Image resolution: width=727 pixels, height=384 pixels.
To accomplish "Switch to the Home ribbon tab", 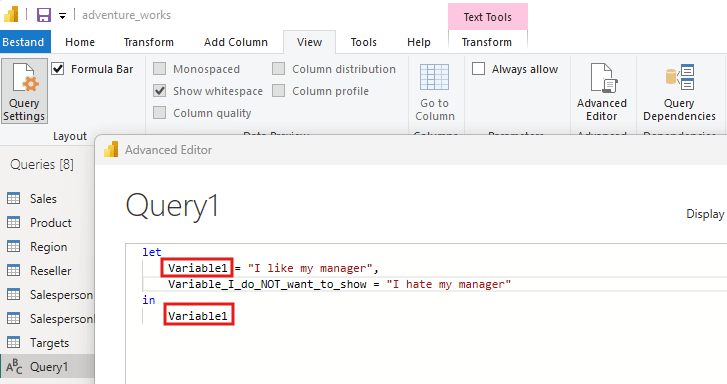I will coord(80,42).
